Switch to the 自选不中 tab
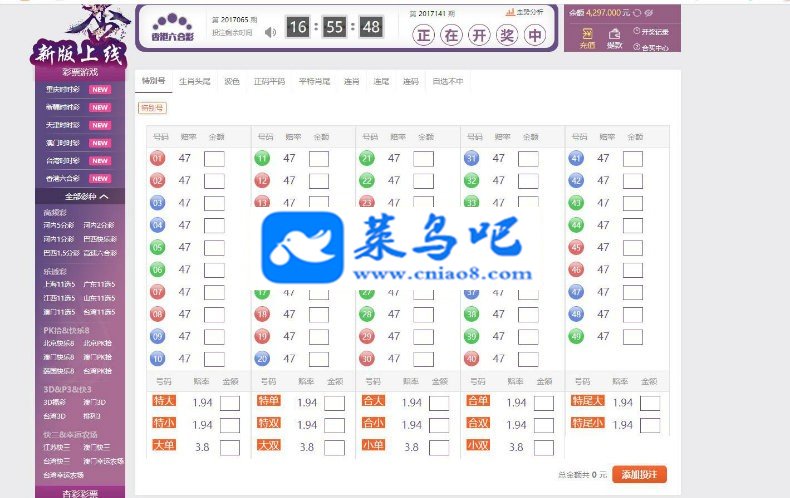The width and height of the screenshot is (790, 498). tap(447, 81)
